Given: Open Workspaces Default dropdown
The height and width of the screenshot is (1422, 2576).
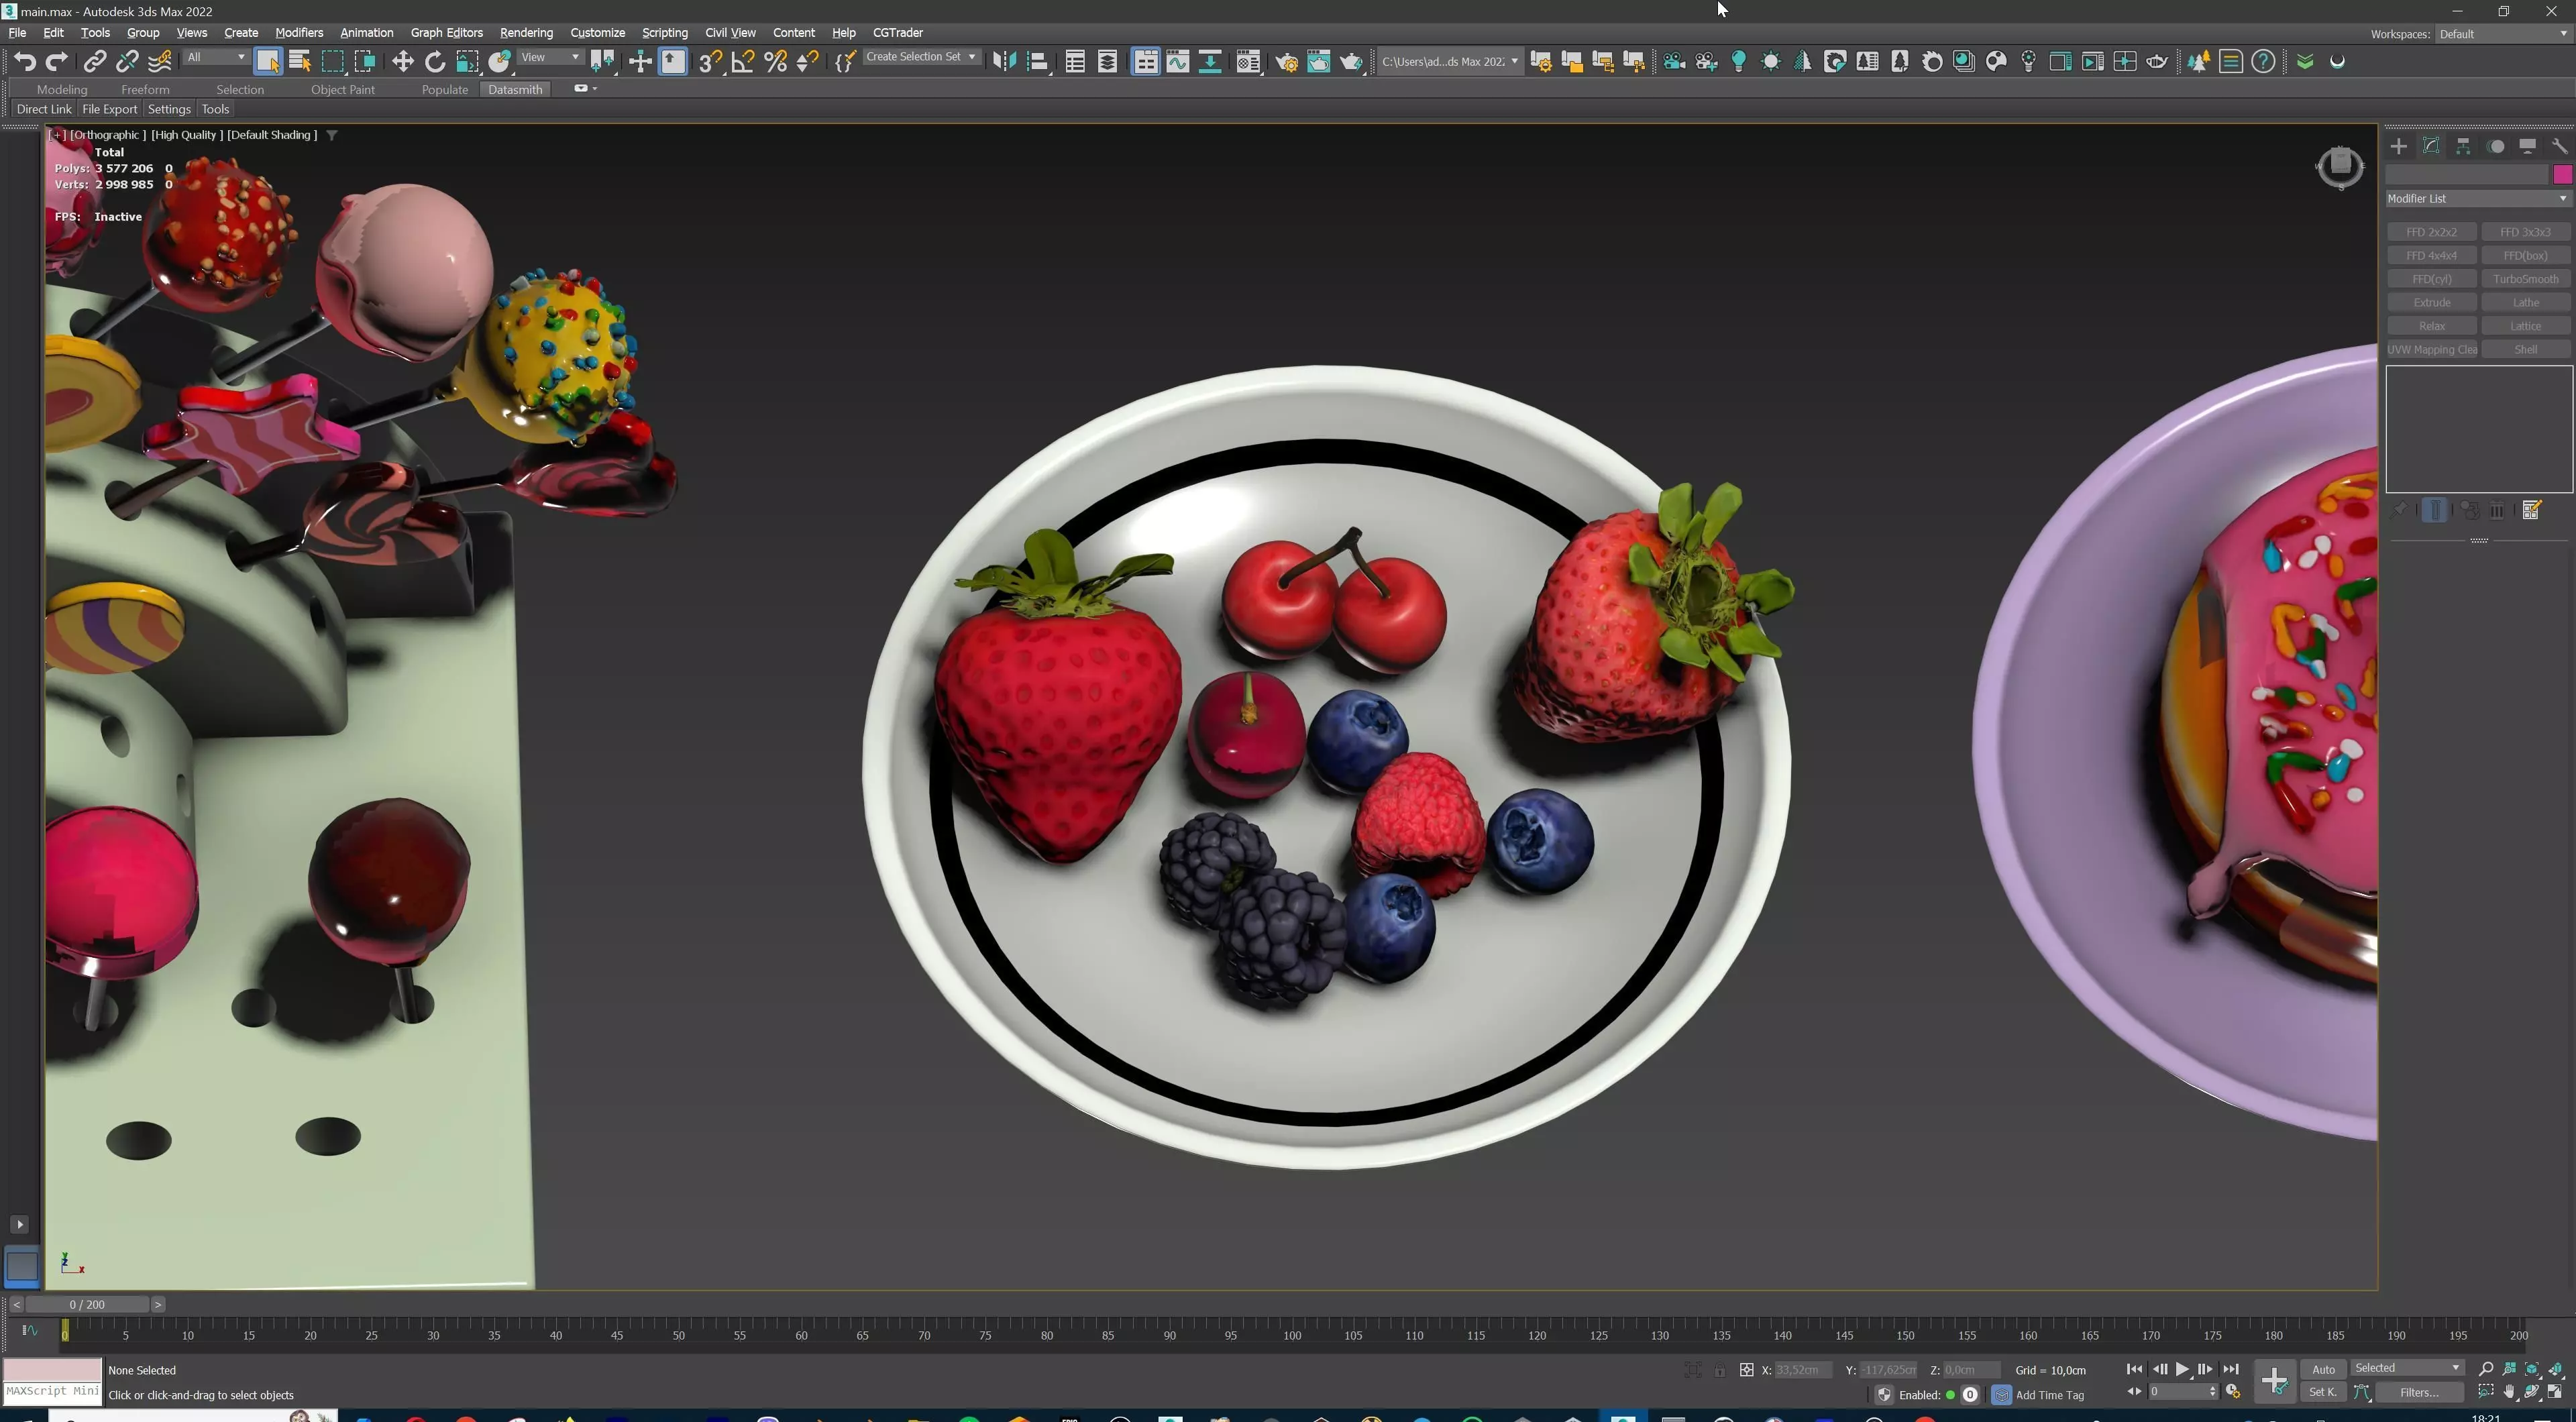Looking at the screenshot, I should 2503,34.
